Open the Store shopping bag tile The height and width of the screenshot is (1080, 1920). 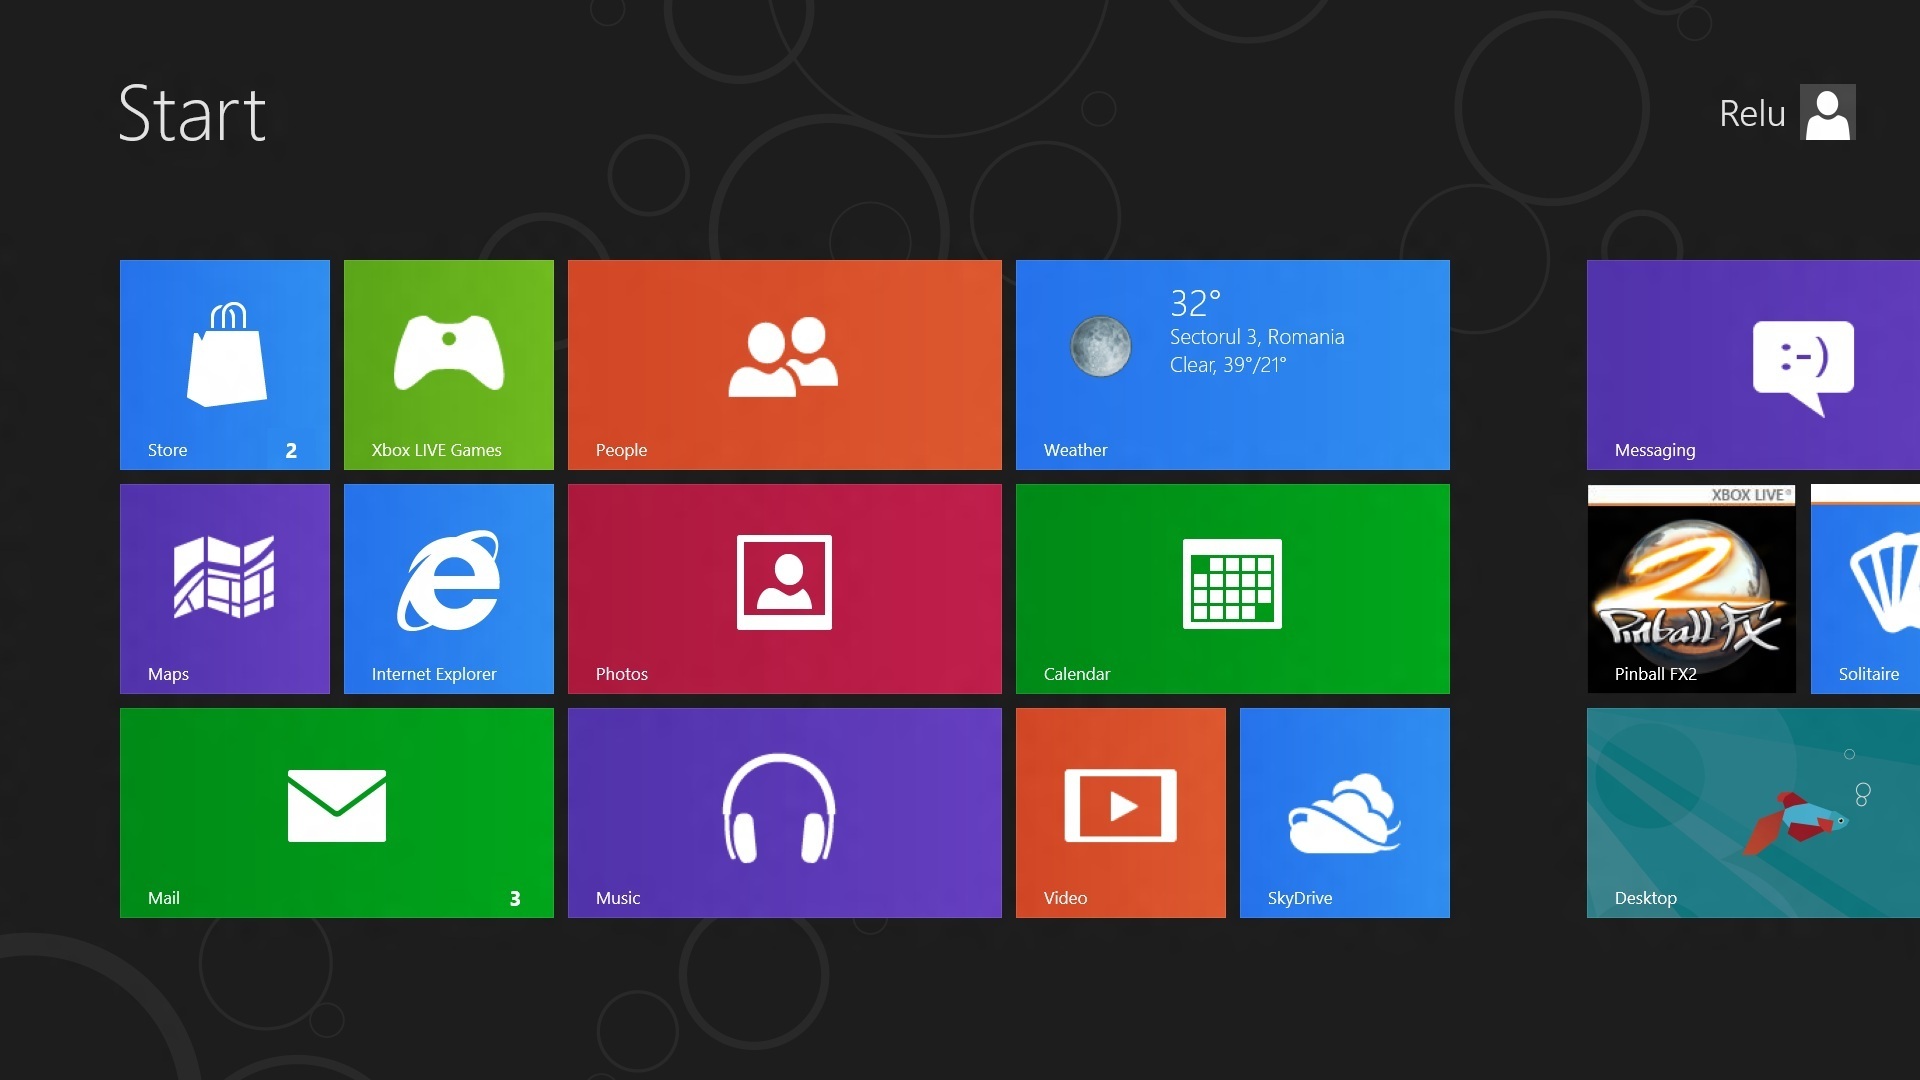(225, 365)
